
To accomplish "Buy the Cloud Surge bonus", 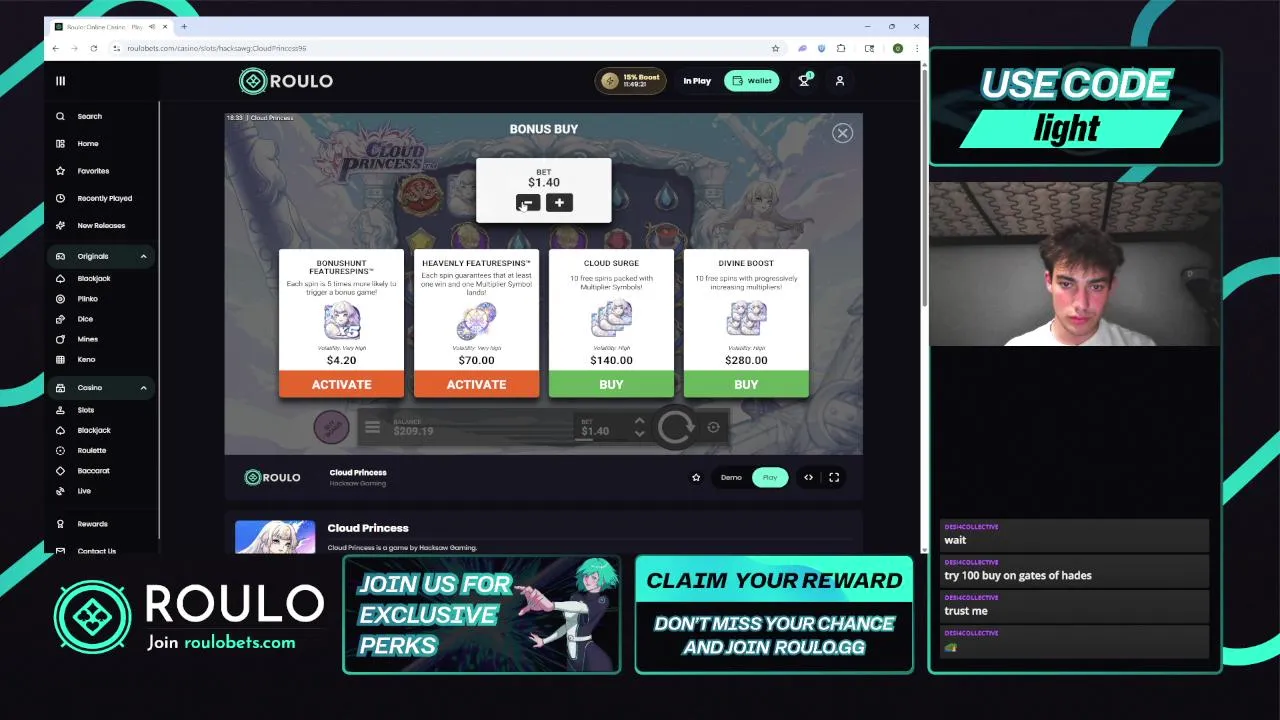I will (611, 384).
